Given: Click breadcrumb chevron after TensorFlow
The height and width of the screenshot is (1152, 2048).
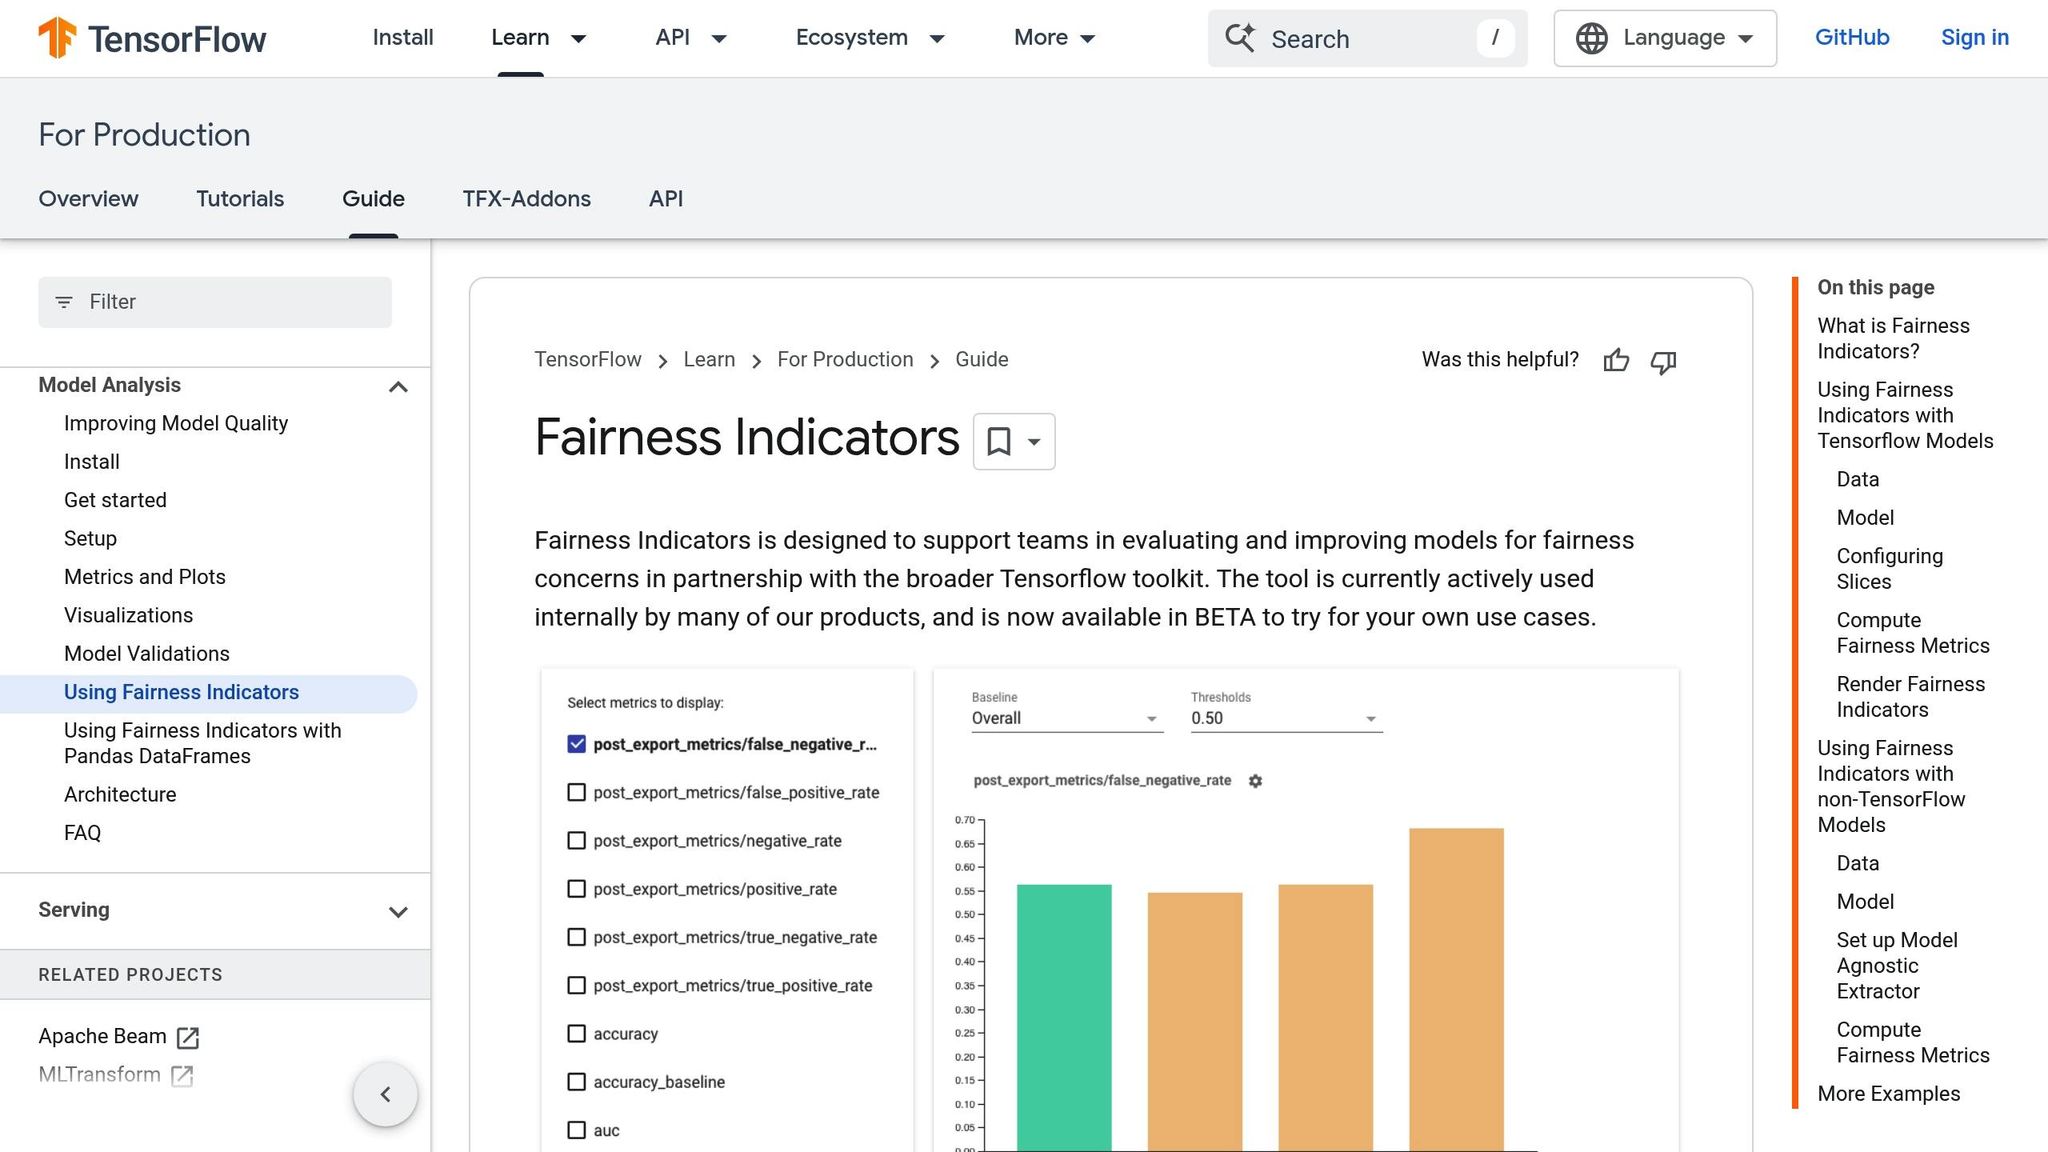Looking at the screenshot, I should pyautogui.click(x=662, y=361).
